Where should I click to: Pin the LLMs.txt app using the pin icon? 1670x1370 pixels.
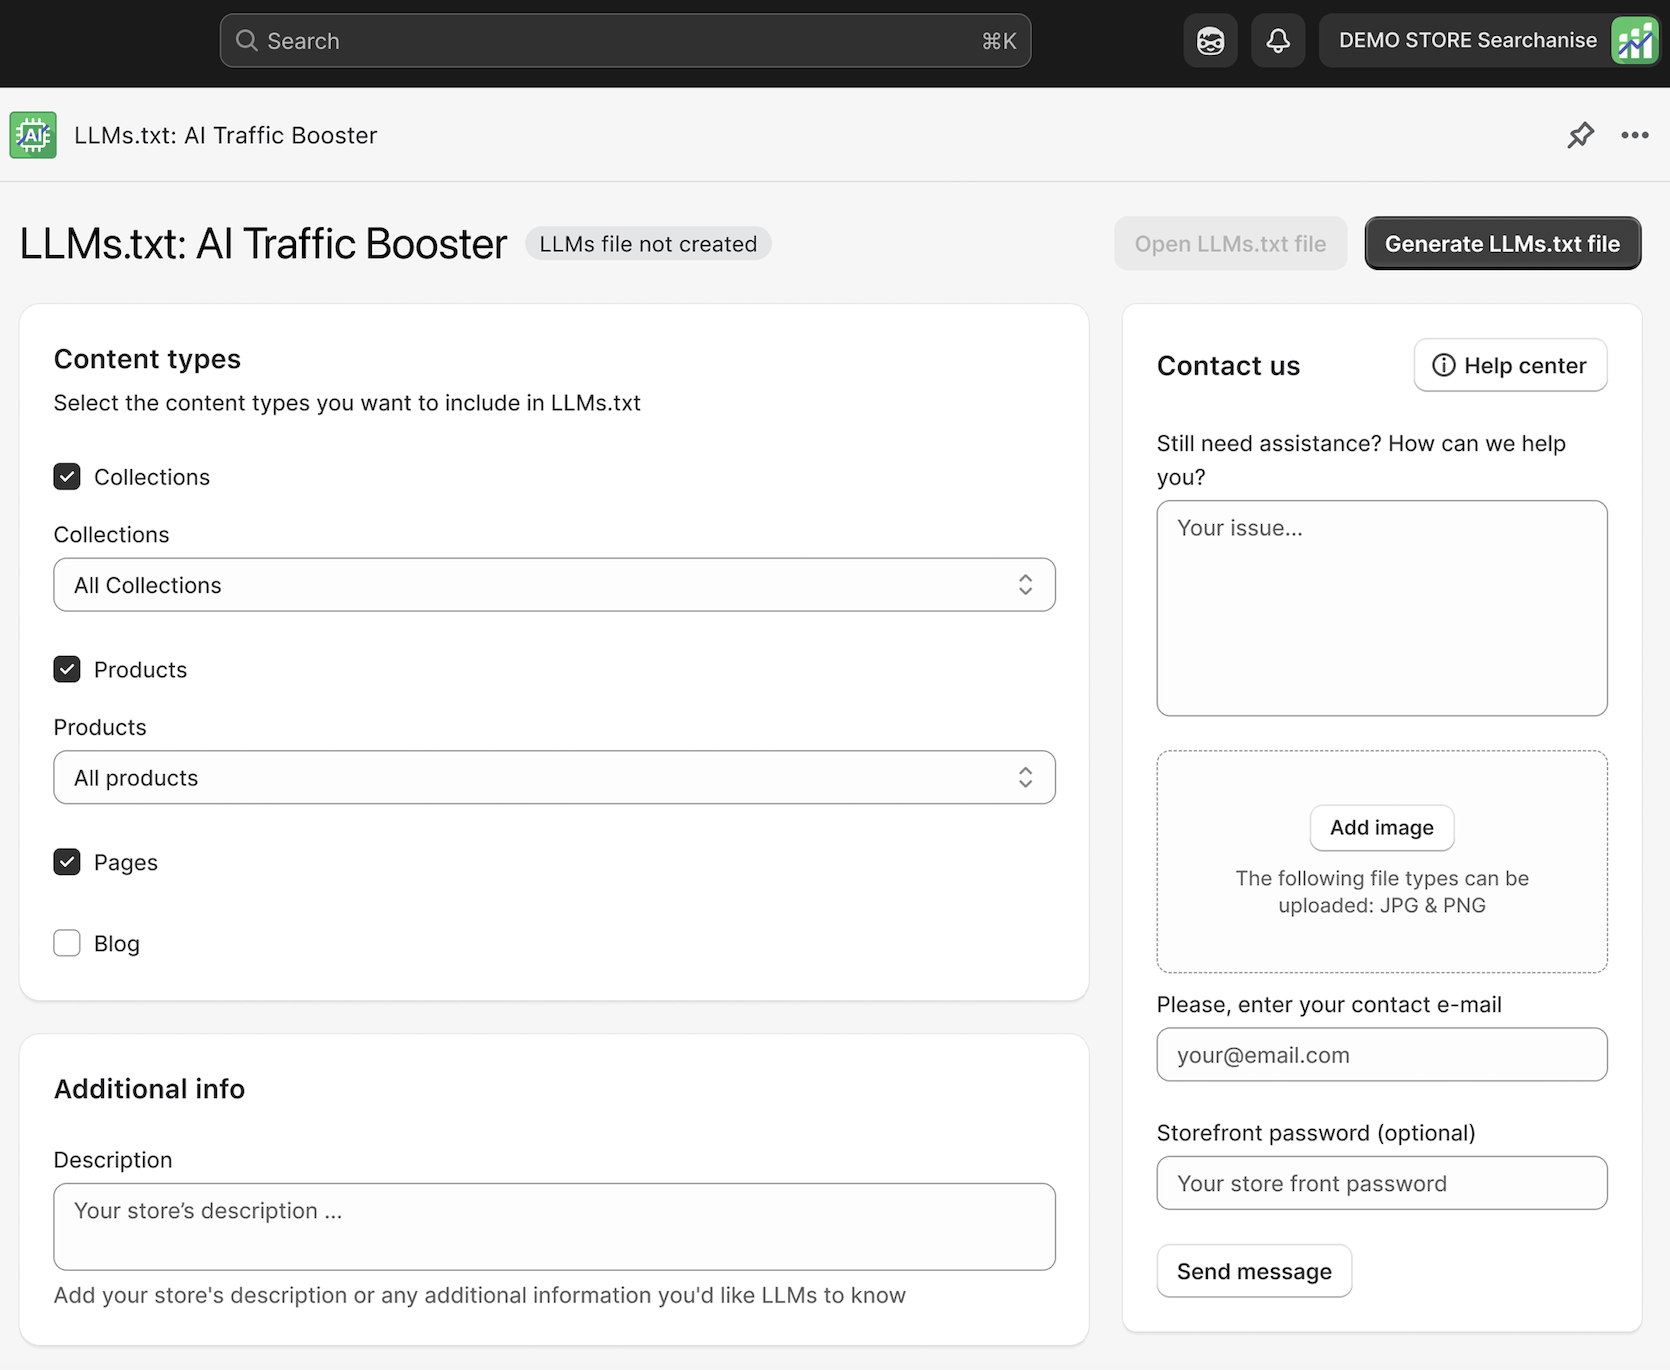point(1581,135)
